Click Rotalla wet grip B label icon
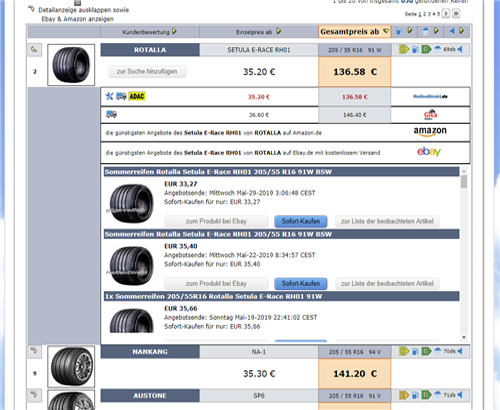The image size is (500, 410). point(426,50)
